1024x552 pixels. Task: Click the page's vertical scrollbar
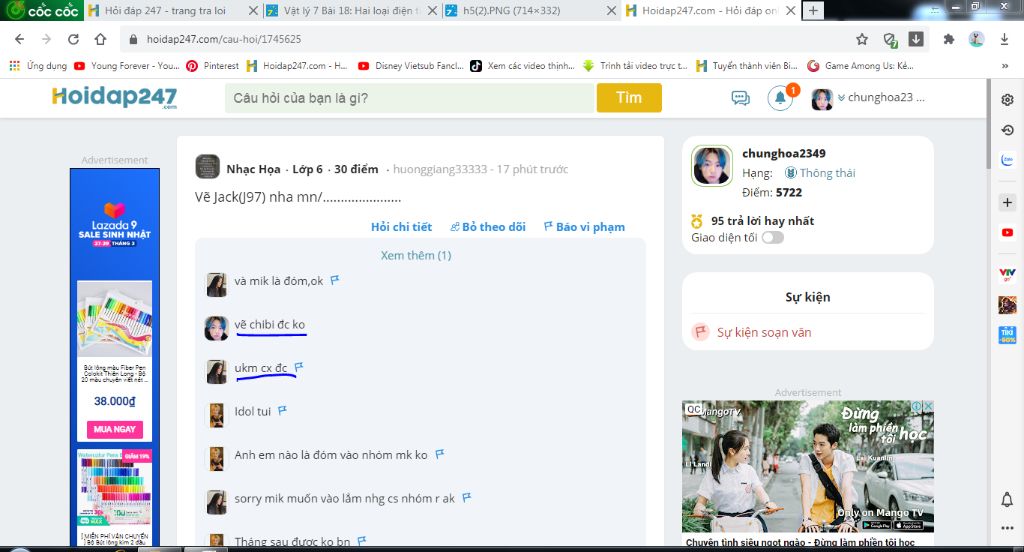pos(989,124)
